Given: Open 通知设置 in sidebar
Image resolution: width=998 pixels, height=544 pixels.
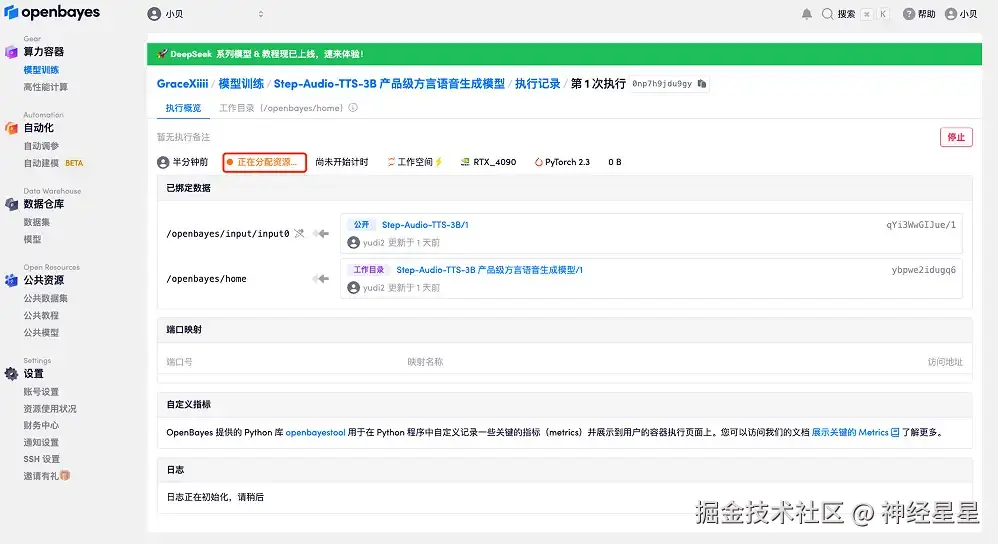Looking at the screenshot, I should (41, 442).
